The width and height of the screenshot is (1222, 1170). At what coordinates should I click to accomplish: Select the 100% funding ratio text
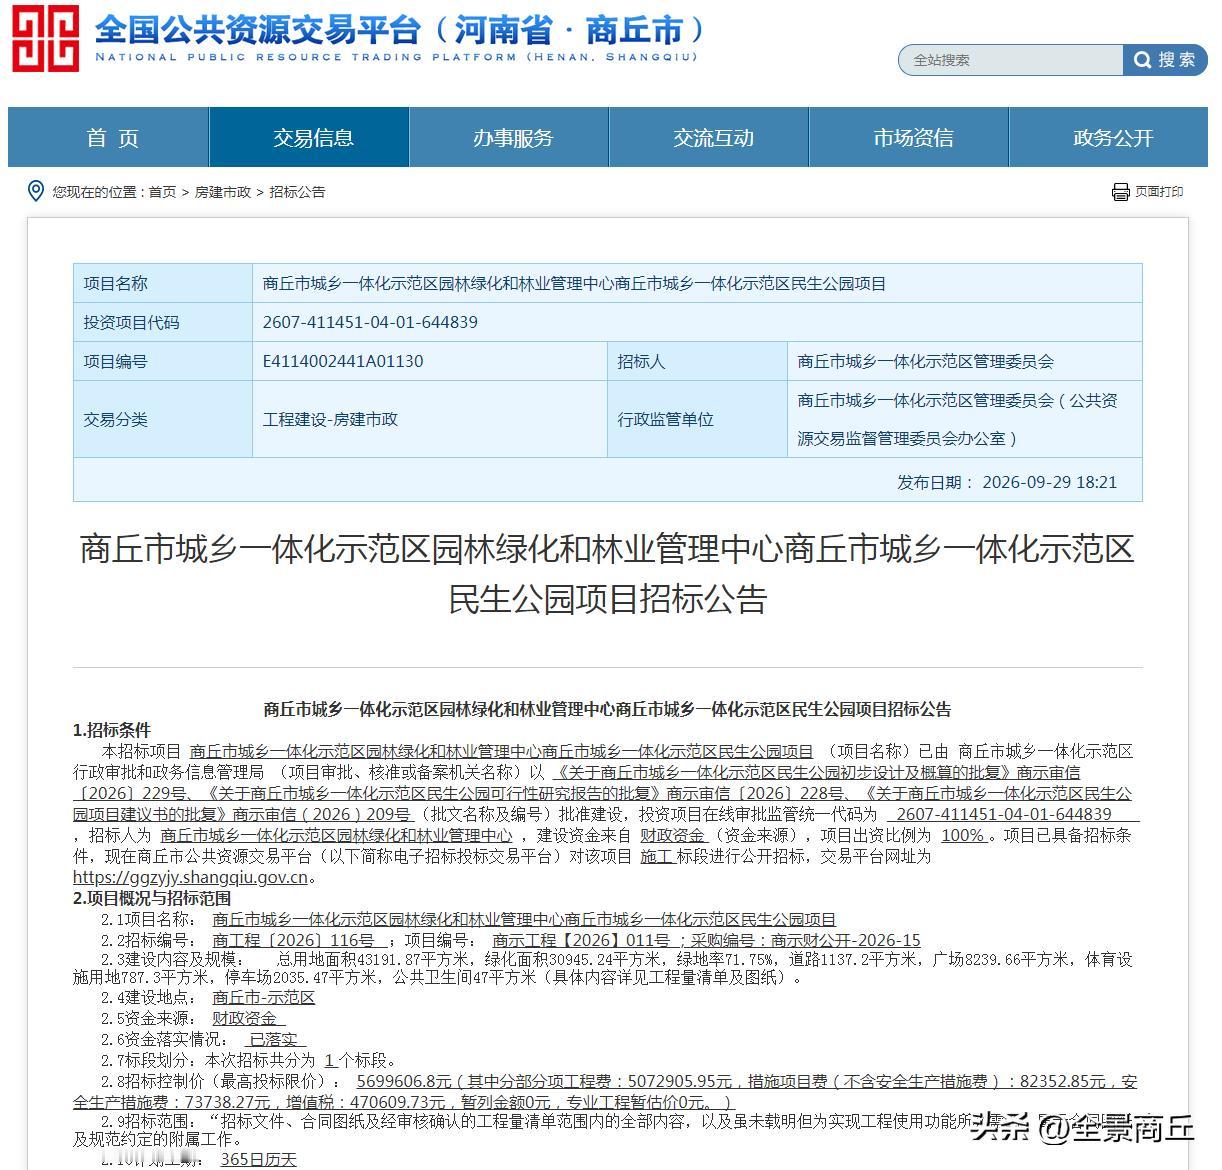tap(963, 835)
